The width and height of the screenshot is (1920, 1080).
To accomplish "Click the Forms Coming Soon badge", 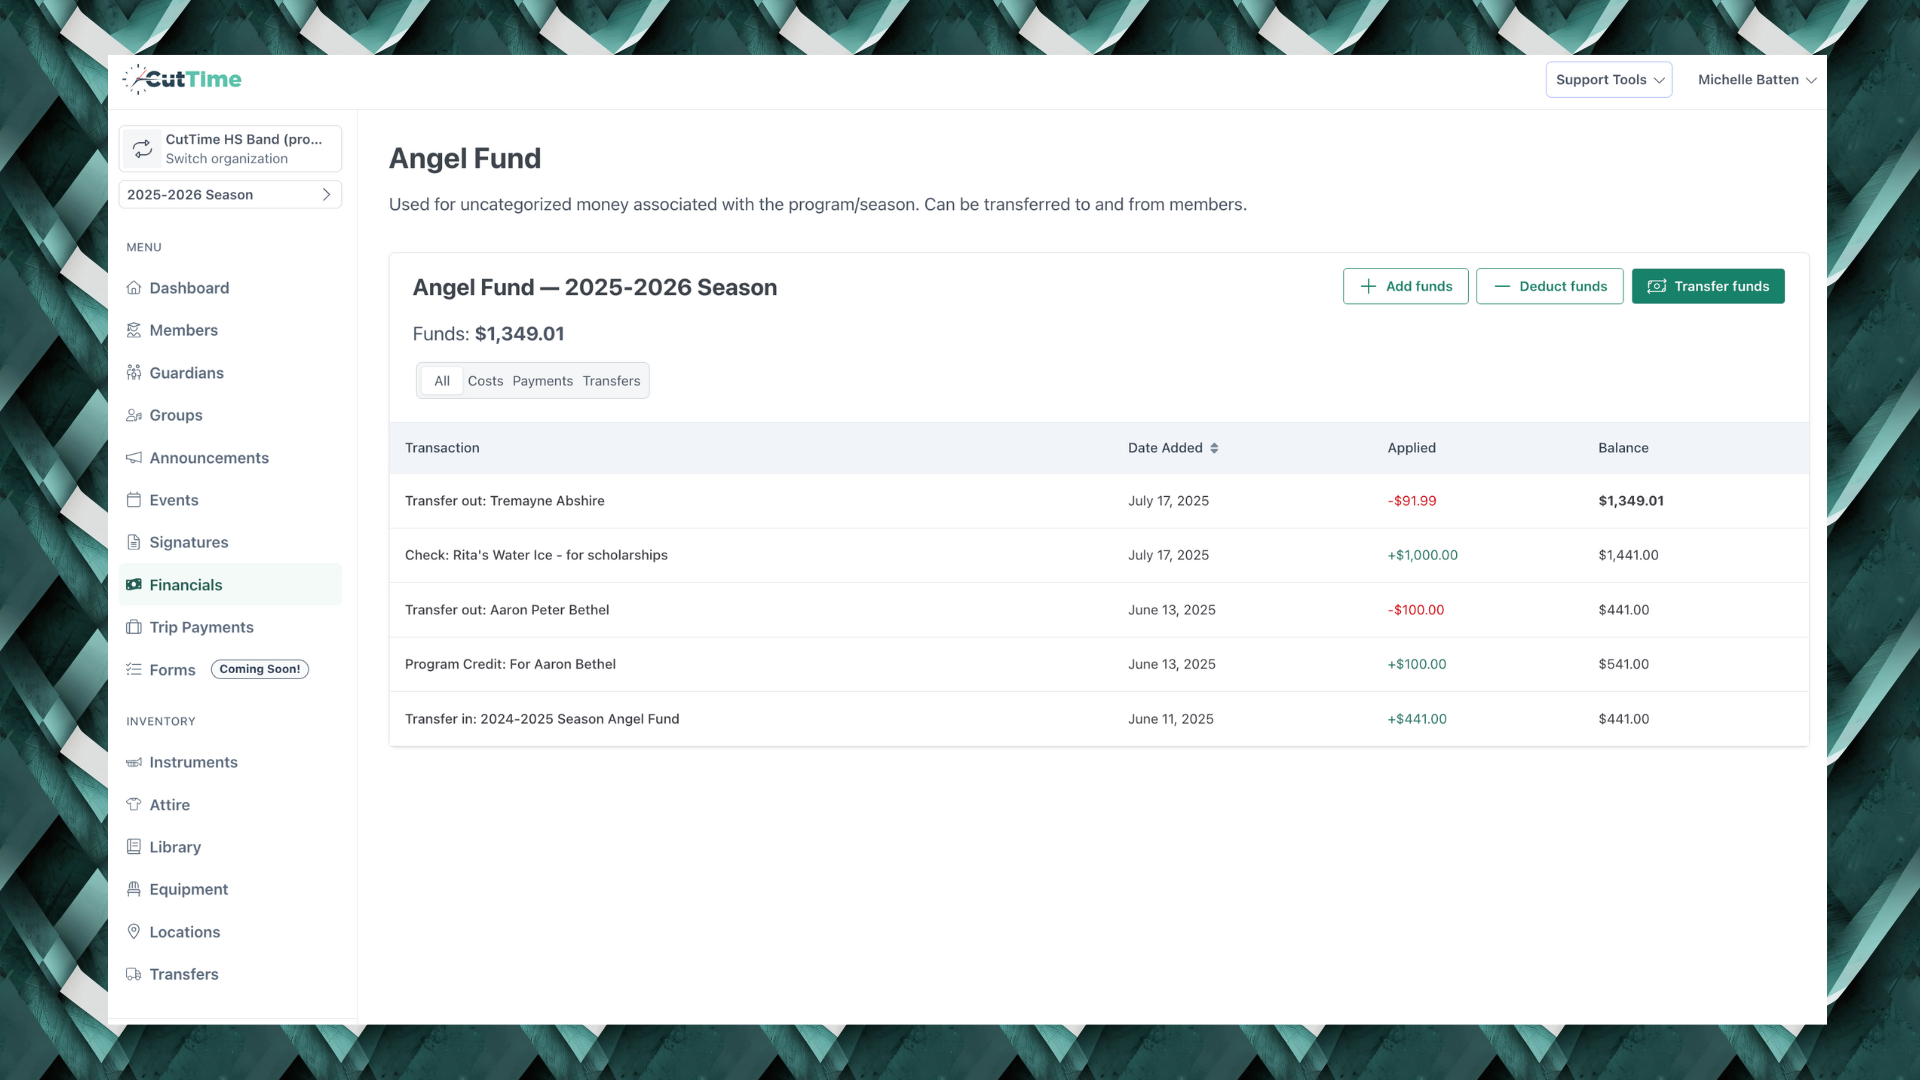I will (260, 669).
